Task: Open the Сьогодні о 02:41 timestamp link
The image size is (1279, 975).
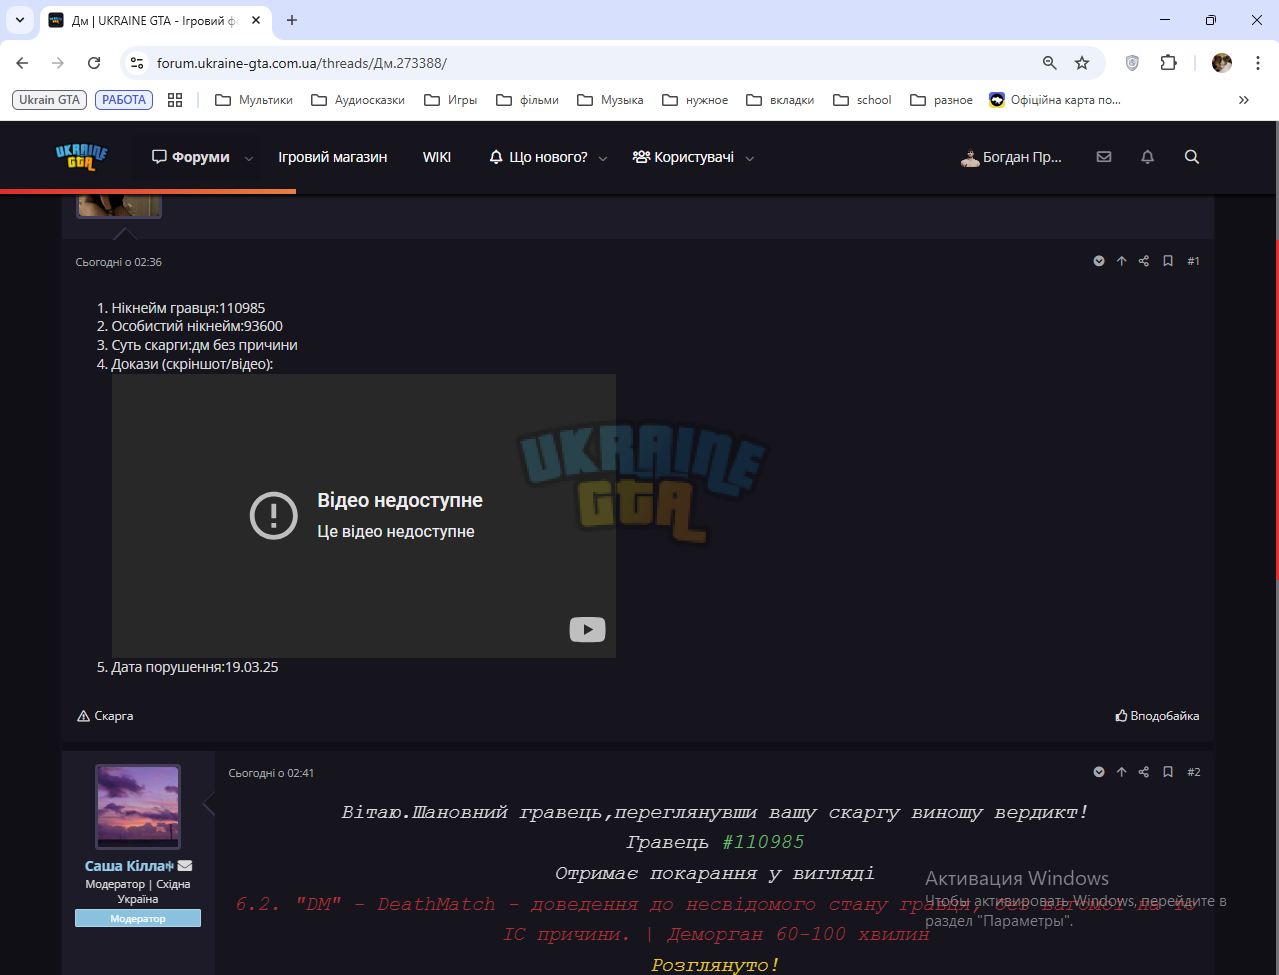Action: (271, 773)
